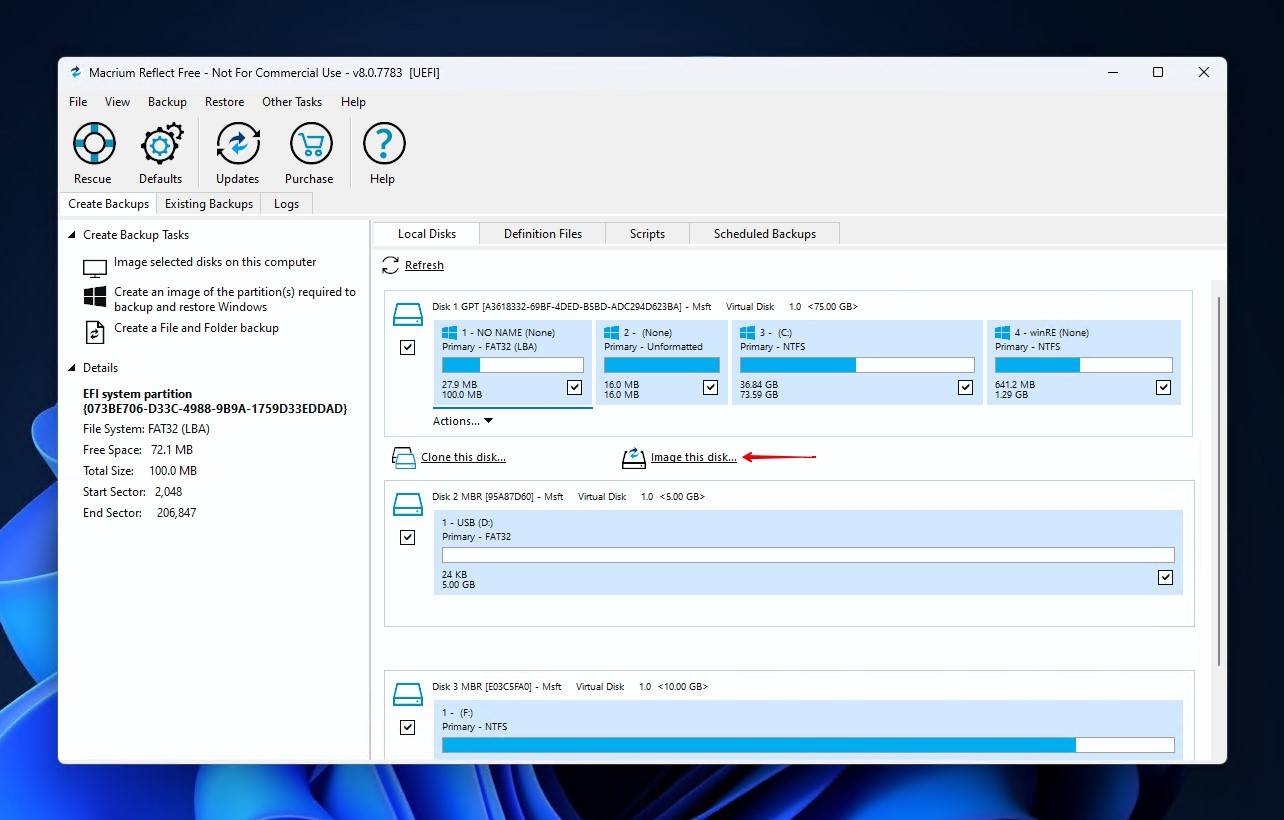Open the Purchase page
Screen dimensions: 1284x820
(309, 151)
